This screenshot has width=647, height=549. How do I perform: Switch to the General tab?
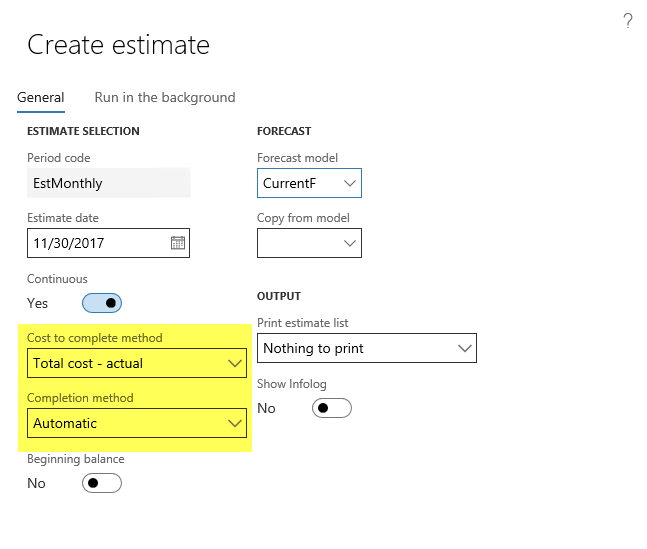coord(41,97)
